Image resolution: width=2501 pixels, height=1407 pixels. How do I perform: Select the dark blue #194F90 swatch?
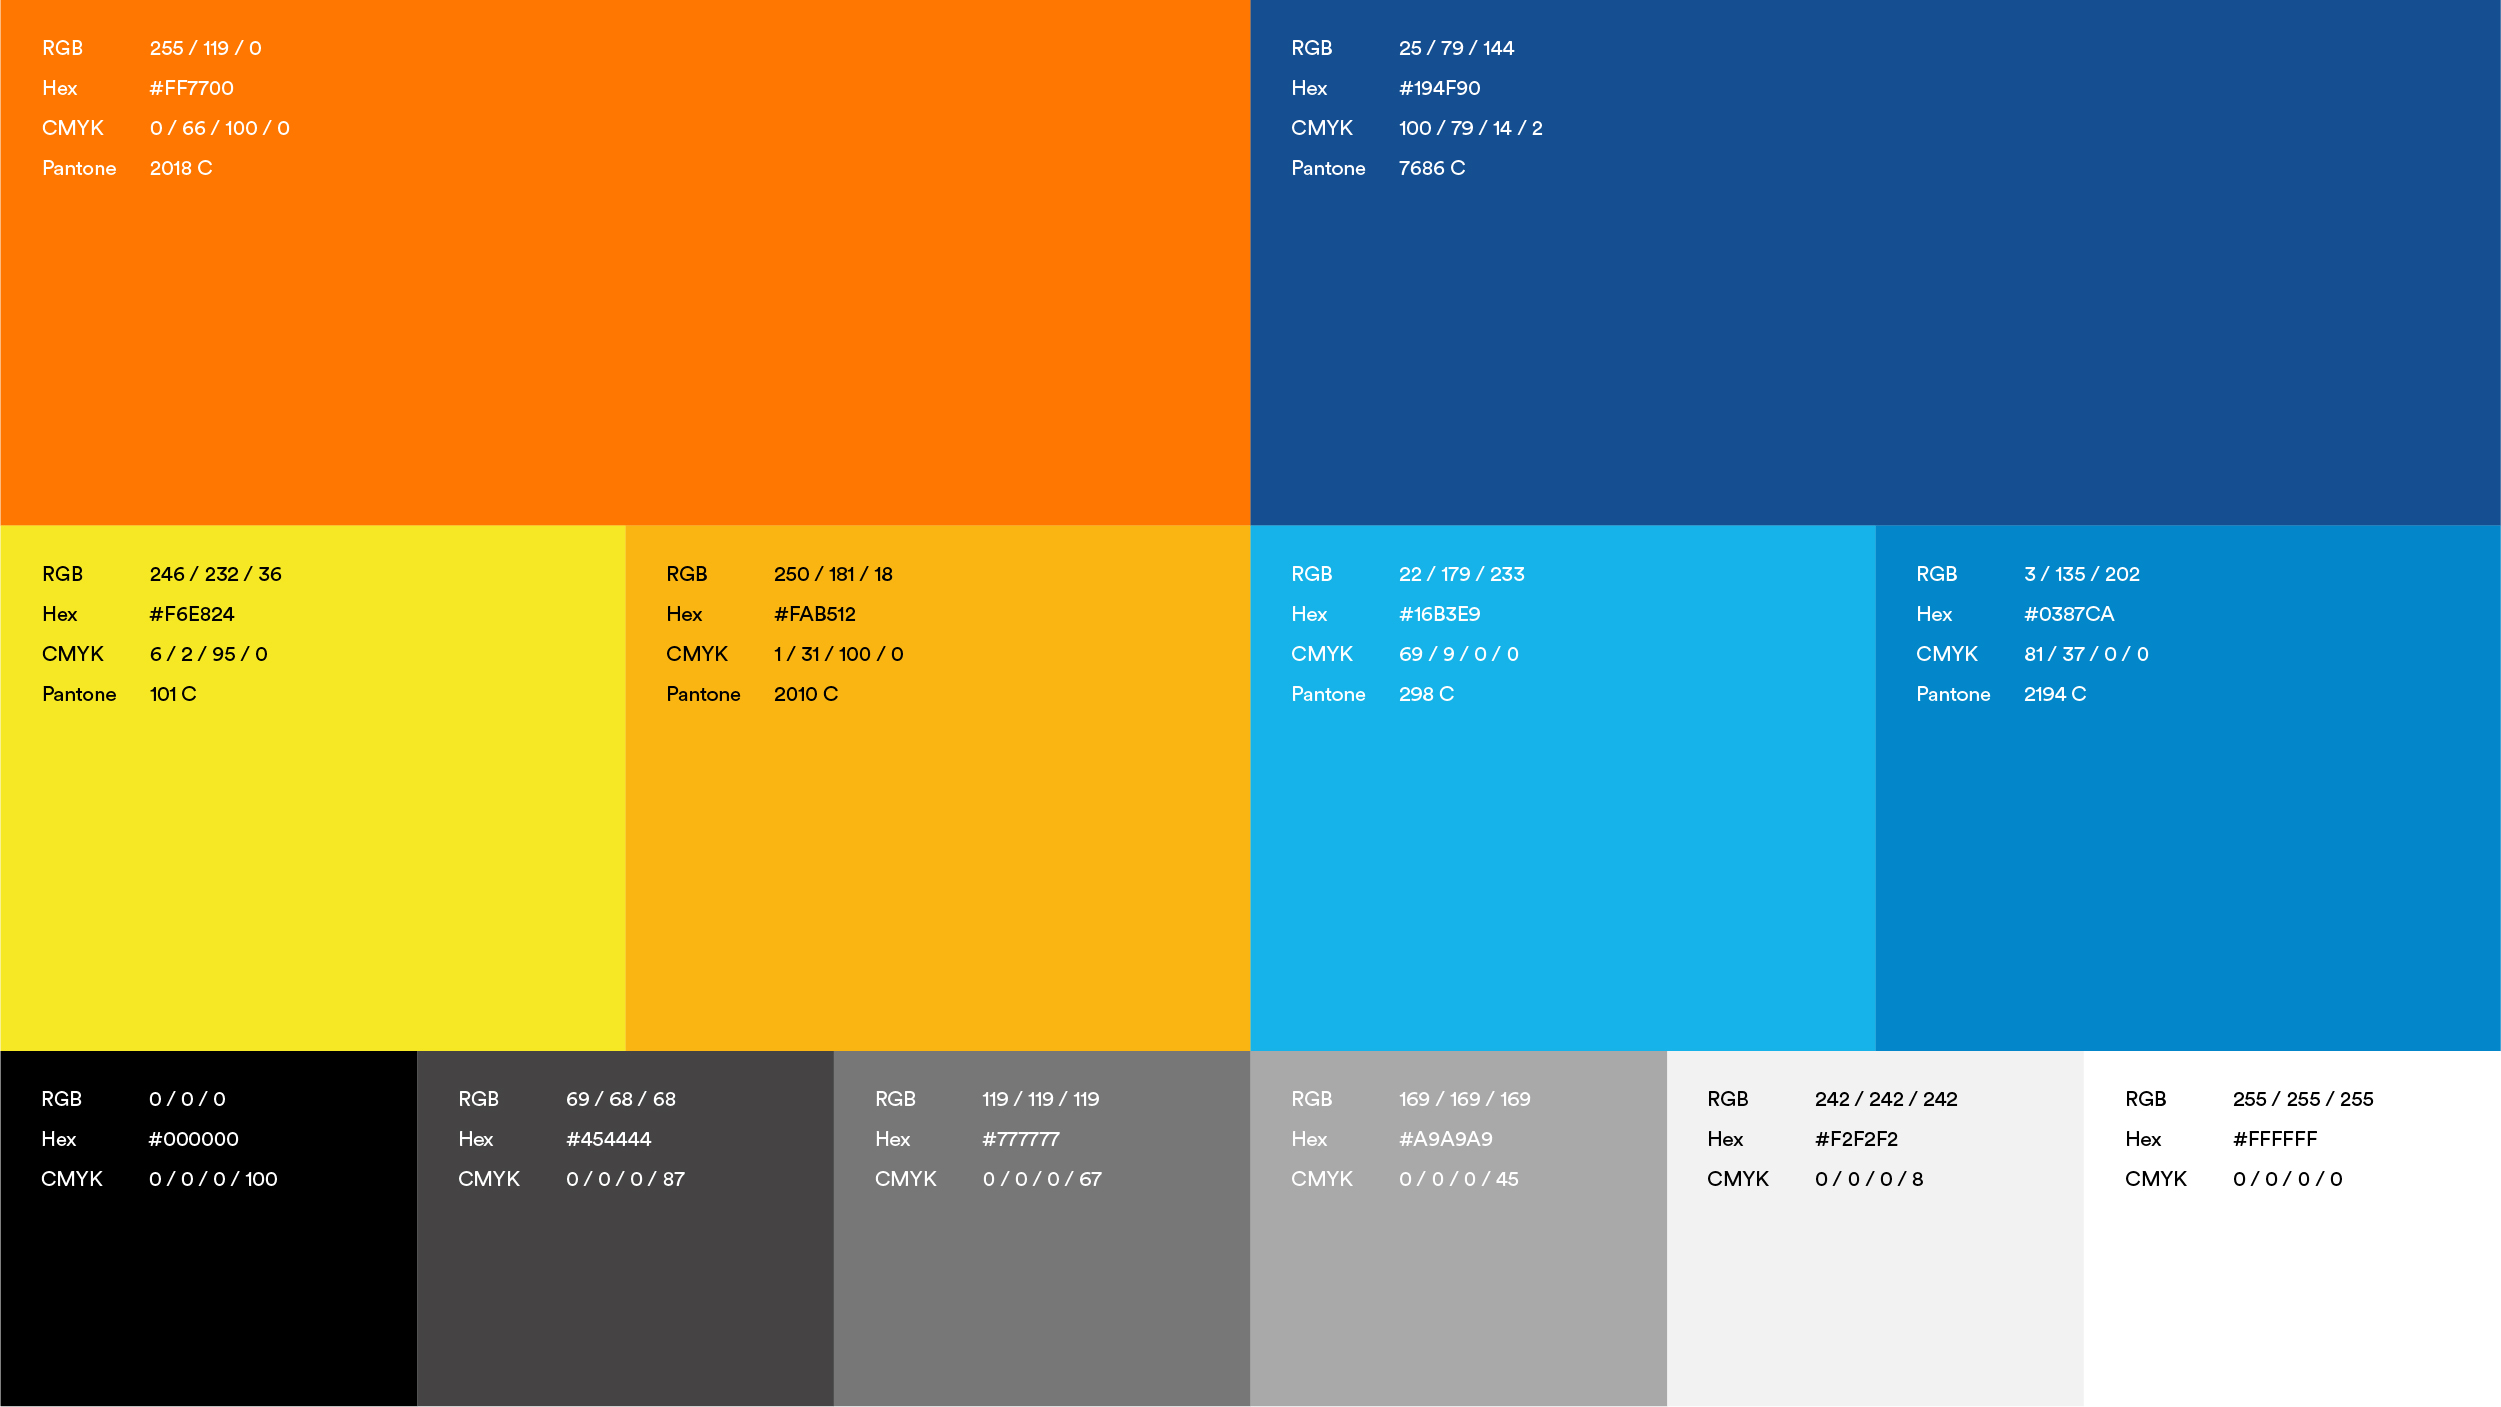pos(1875,330)
